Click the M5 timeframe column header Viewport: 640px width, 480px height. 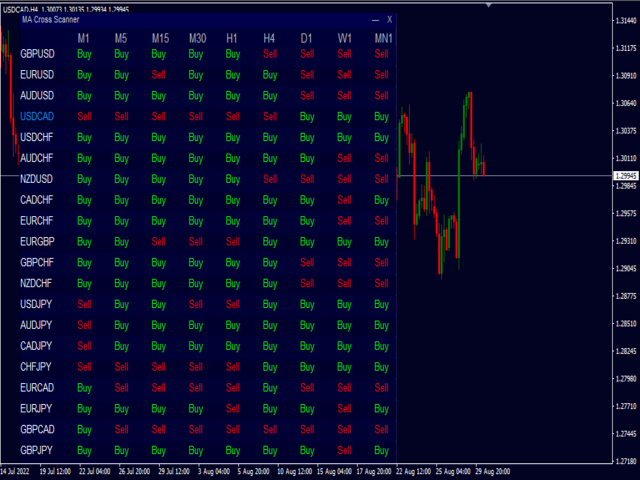tap(121, 38)
